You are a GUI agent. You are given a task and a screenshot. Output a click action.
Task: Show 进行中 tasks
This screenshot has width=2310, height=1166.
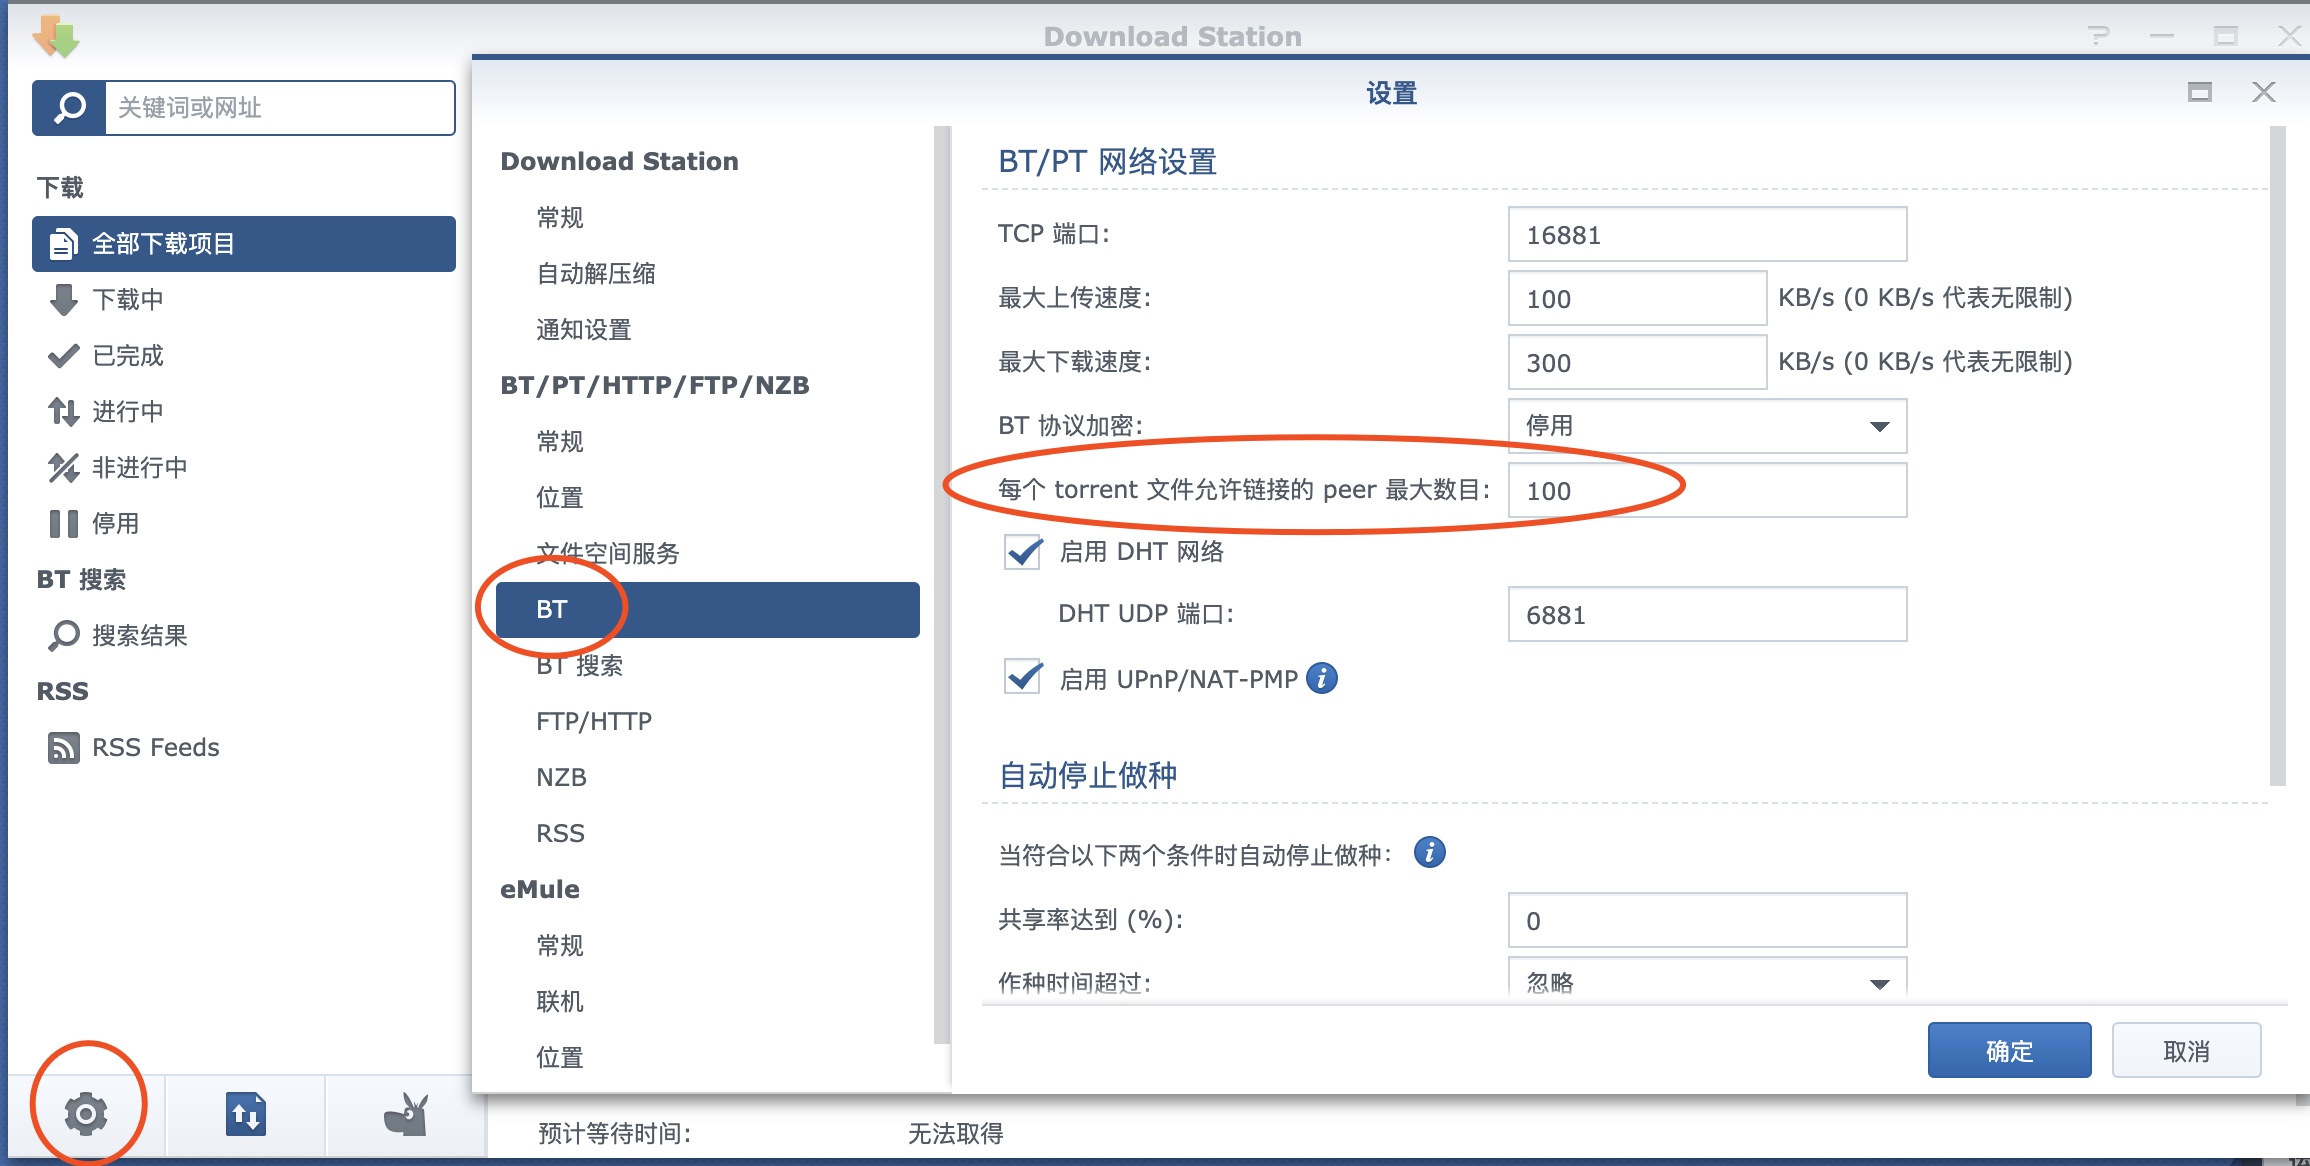pyautogui.click(x=244, y=412)
